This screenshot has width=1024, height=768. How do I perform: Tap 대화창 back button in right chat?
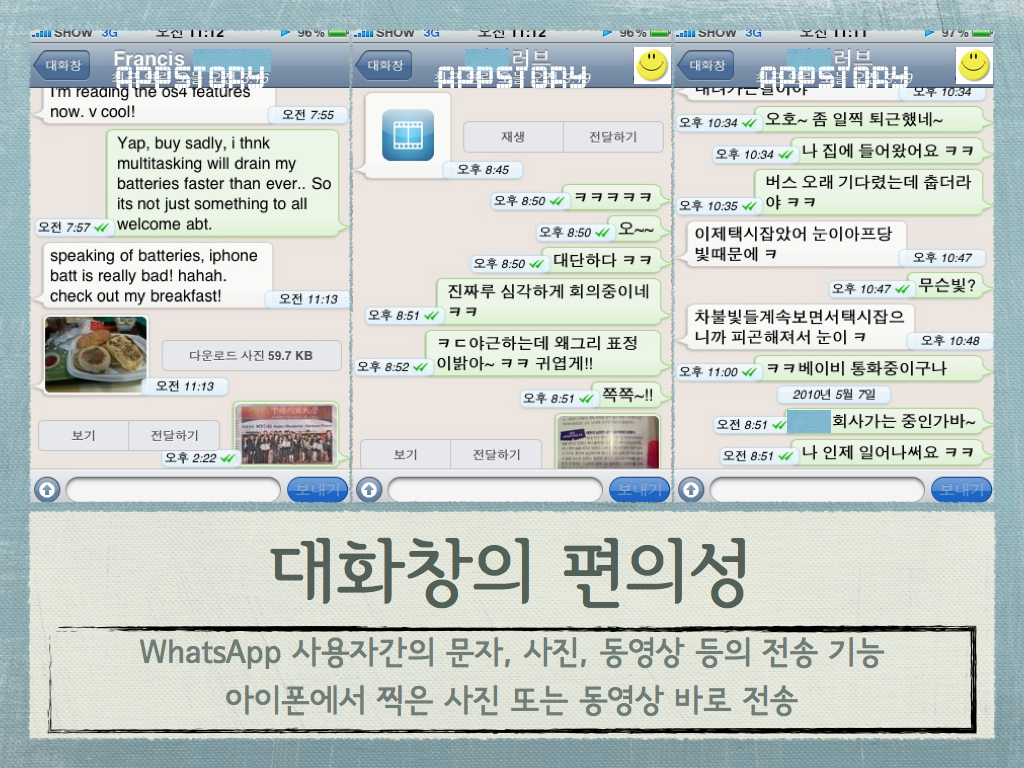pos(706,65)
